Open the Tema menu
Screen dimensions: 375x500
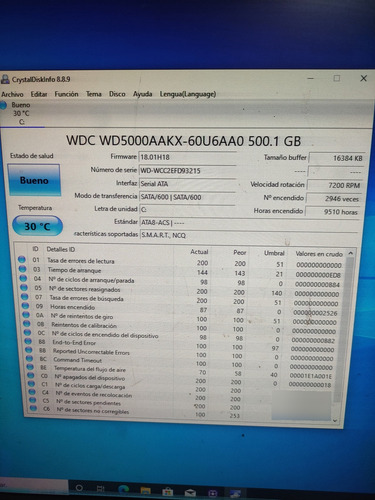94,94
